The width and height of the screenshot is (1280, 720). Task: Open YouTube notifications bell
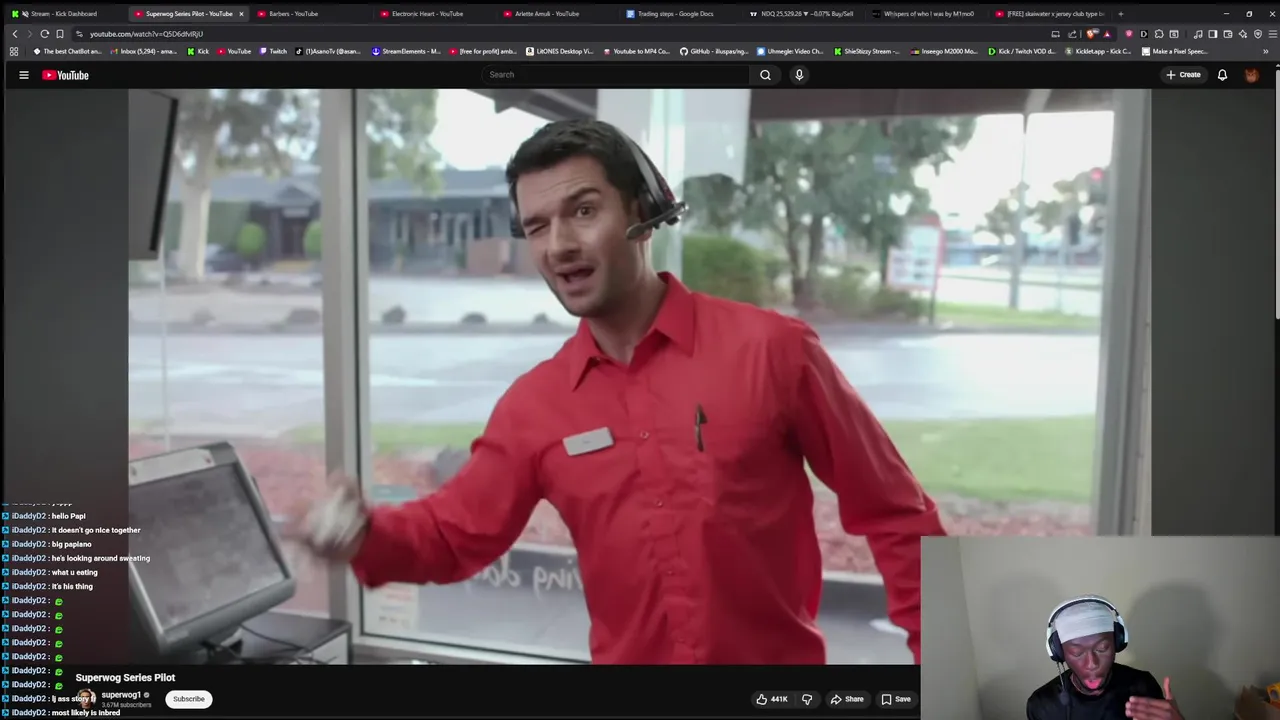point(1222,75)
